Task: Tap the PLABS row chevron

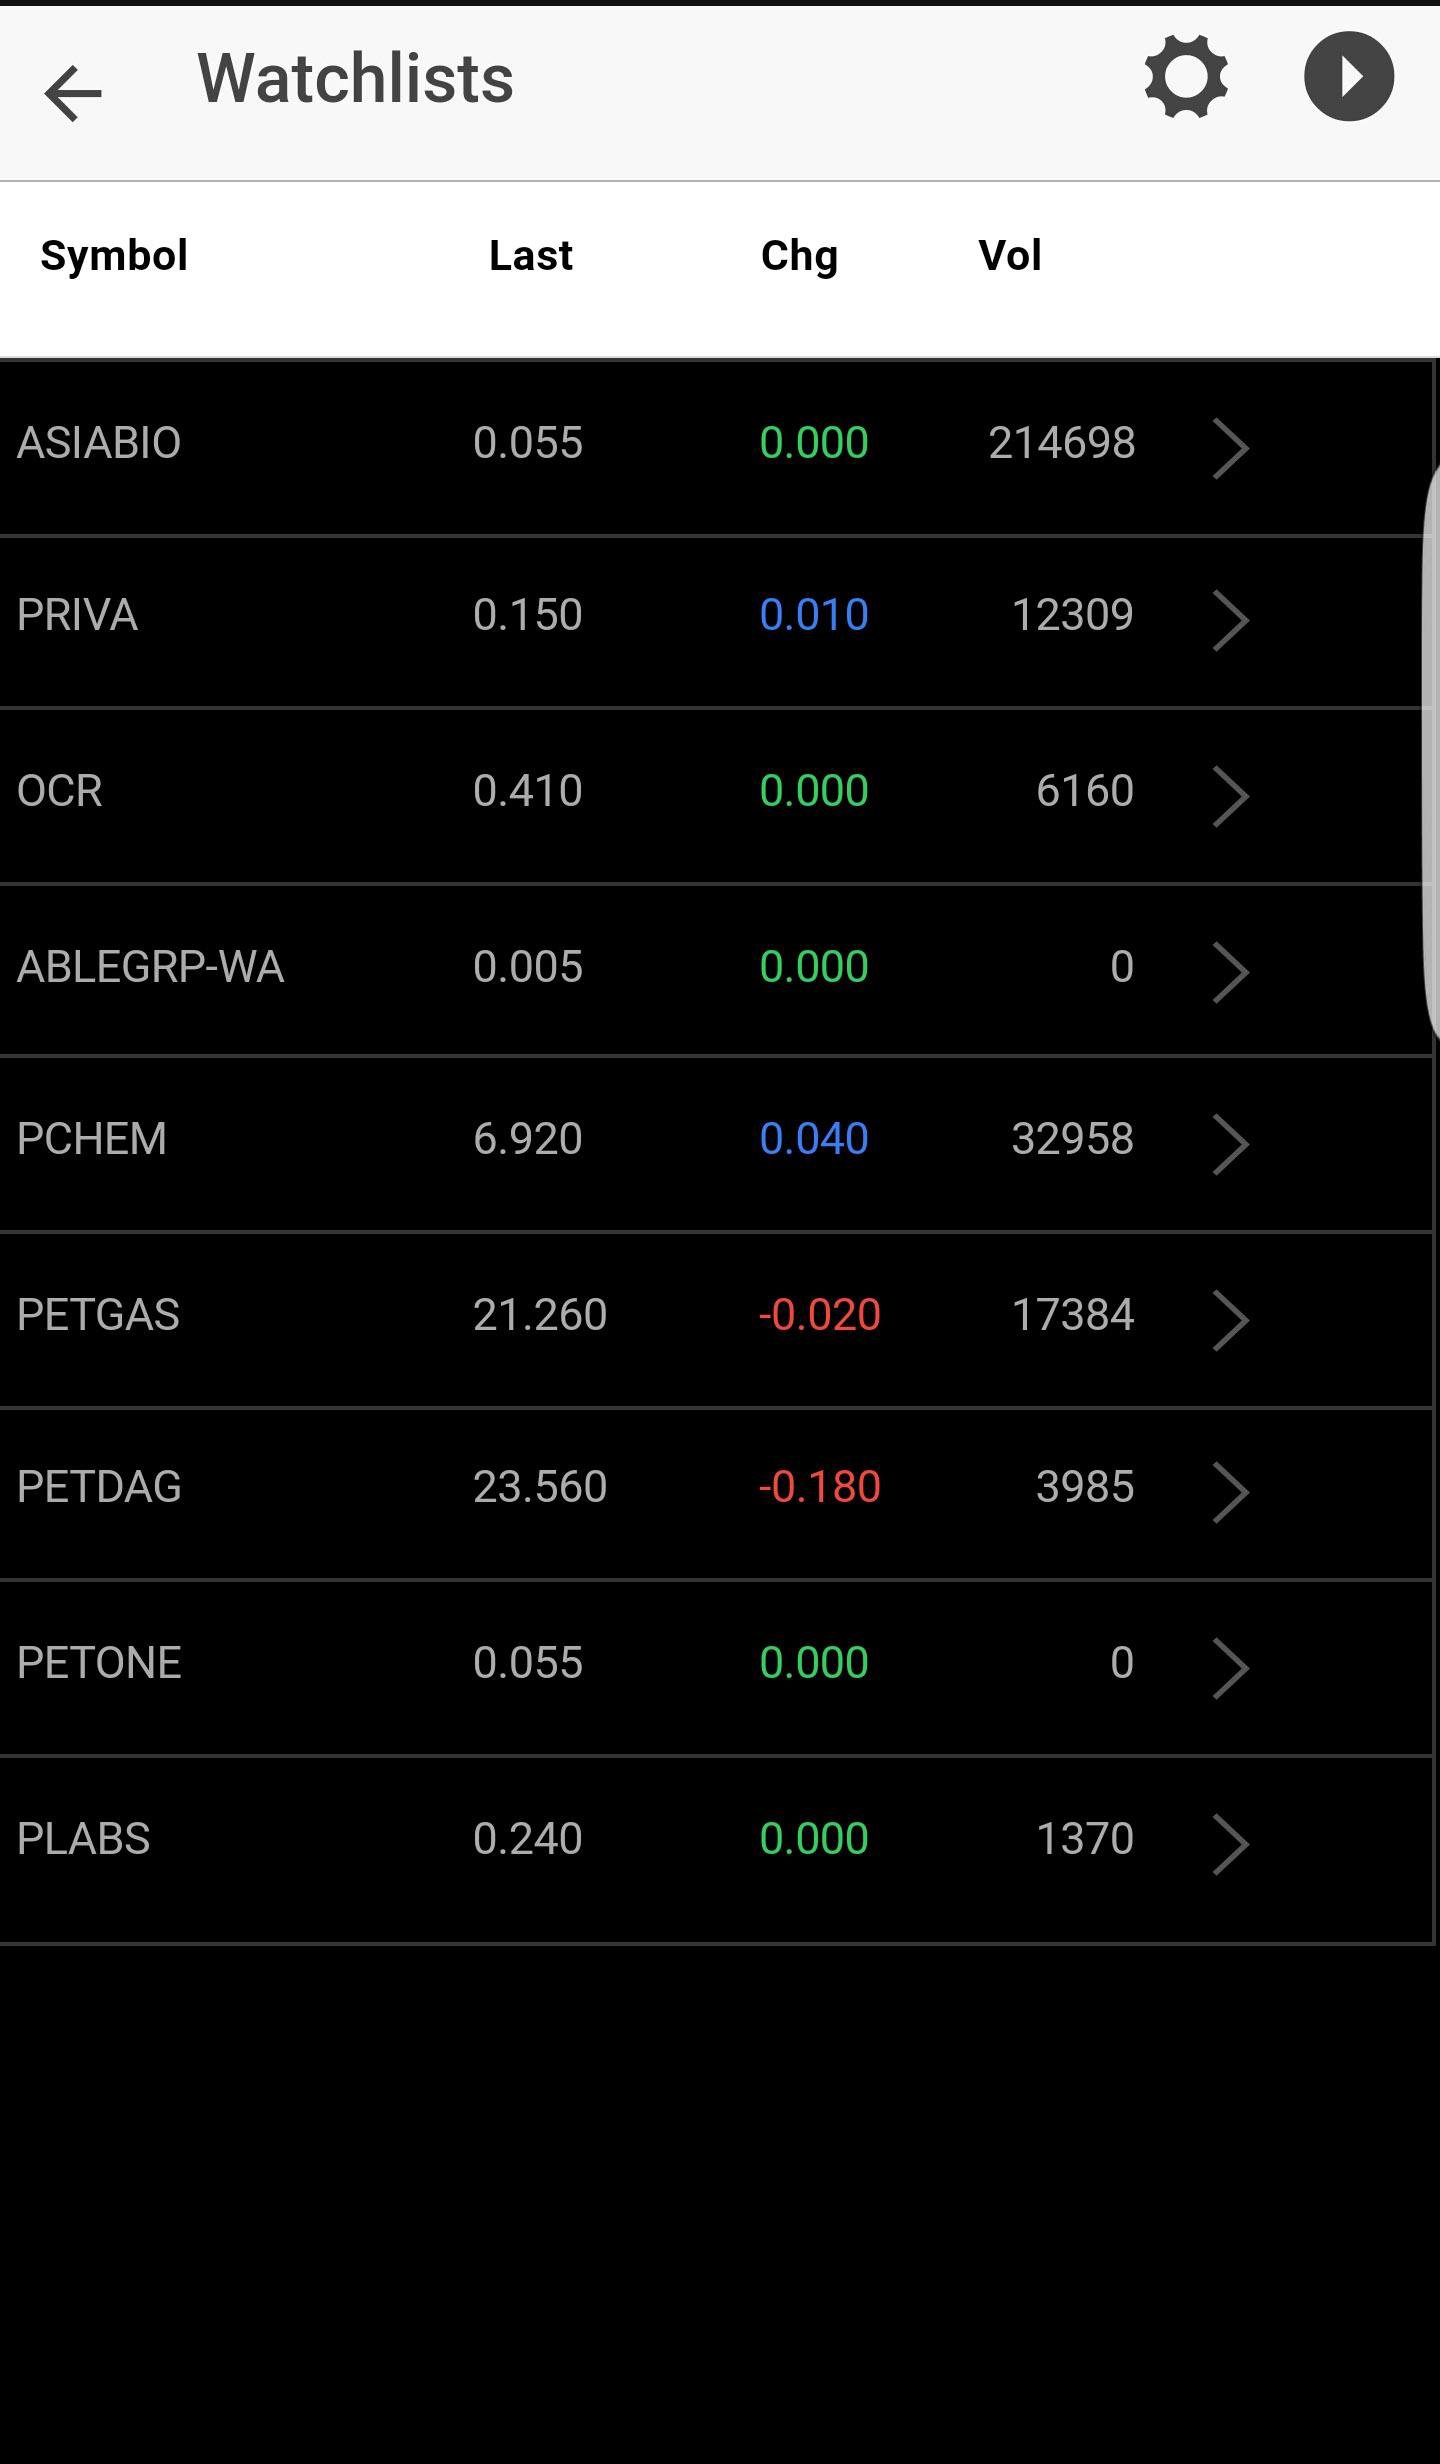Action: click(1230, 1843)
